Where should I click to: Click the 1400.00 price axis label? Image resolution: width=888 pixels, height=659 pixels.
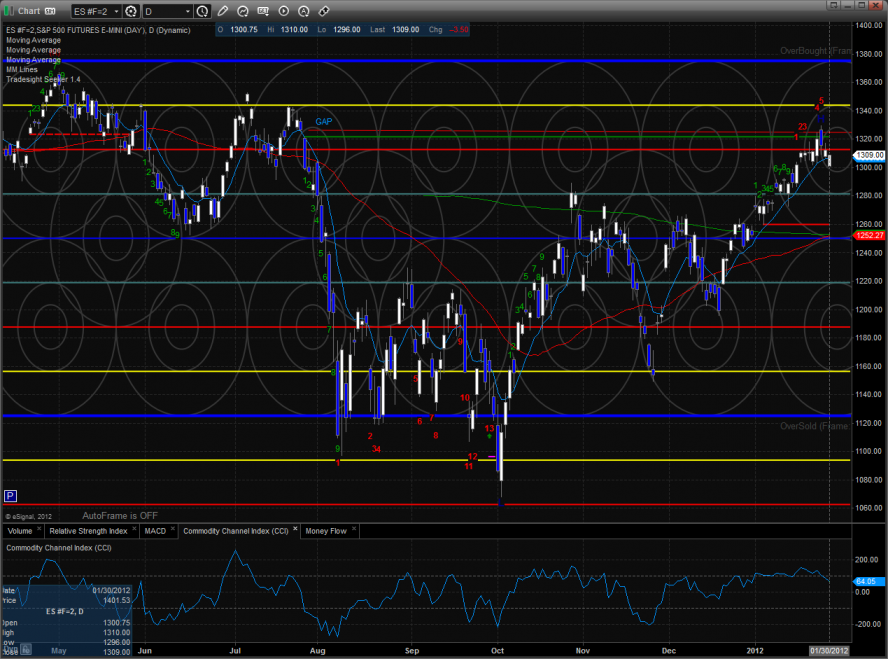click(869, 25)
